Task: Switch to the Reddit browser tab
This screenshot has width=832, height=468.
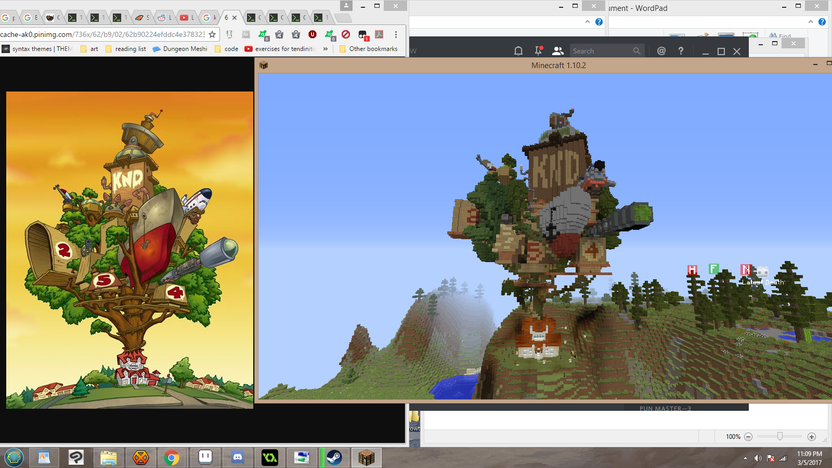Action: [164, 17]
